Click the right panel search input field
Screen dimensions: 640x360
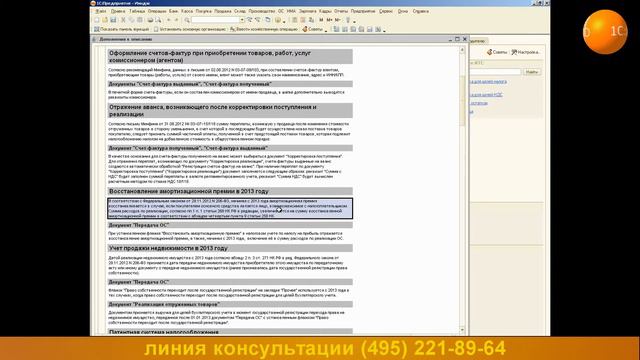click(x=495, y=72)
